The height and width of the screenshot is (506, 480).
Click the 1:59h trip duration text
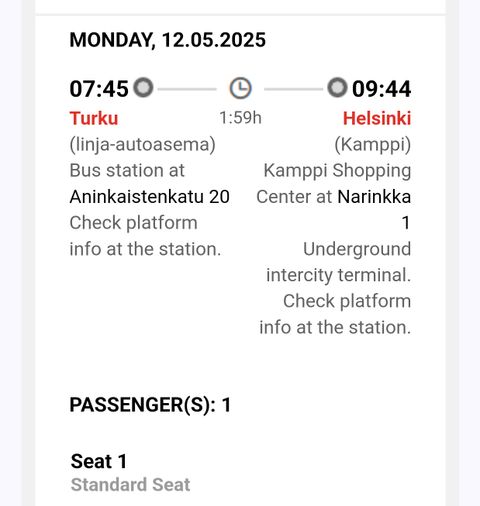click(240, 118)
